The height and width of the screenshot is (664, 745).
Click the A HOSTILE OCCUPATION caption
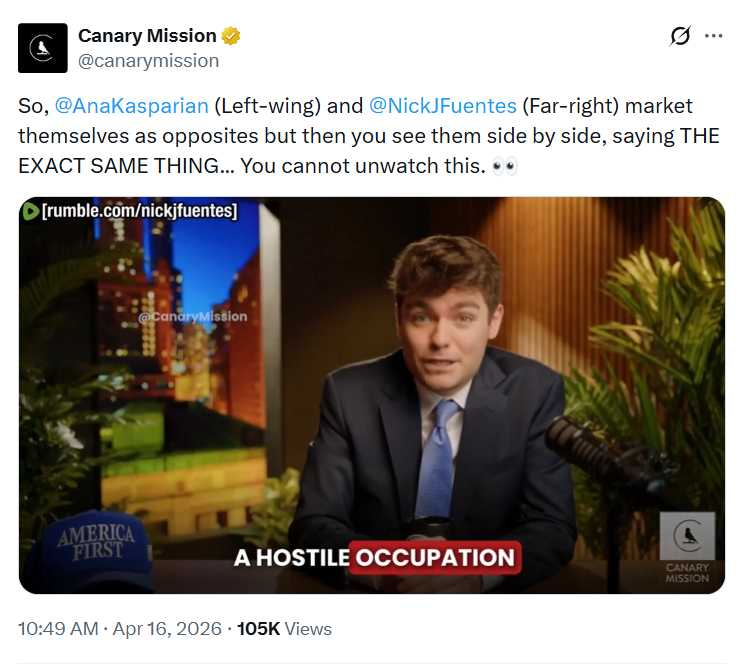pyautogui.click(x=376, y=557)
